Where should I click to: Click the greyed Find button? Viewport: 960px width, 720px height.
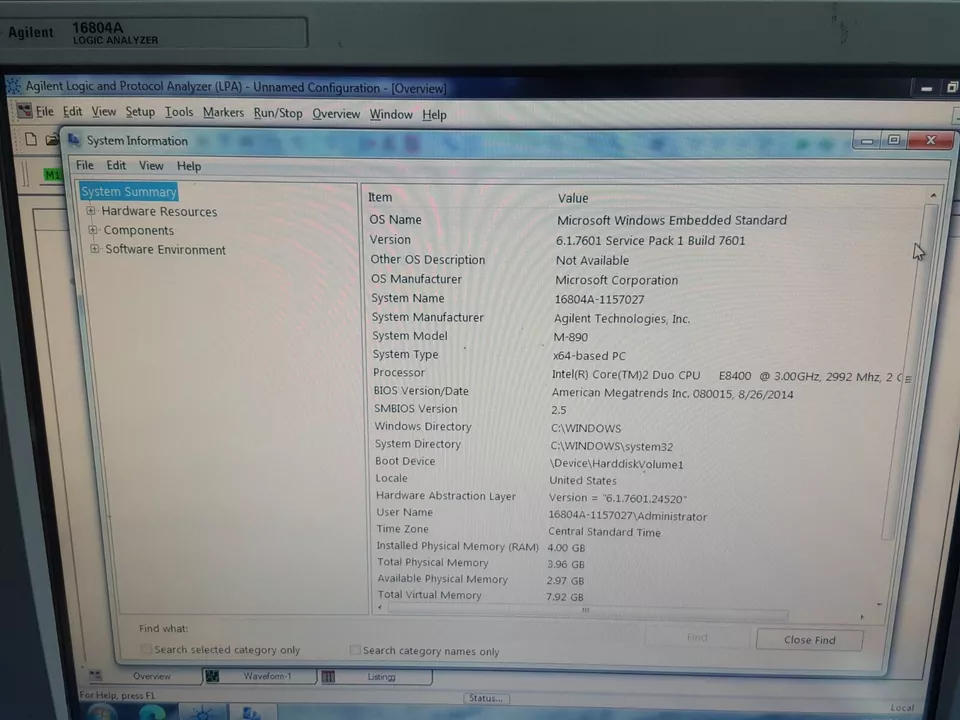tap(697, 638)
